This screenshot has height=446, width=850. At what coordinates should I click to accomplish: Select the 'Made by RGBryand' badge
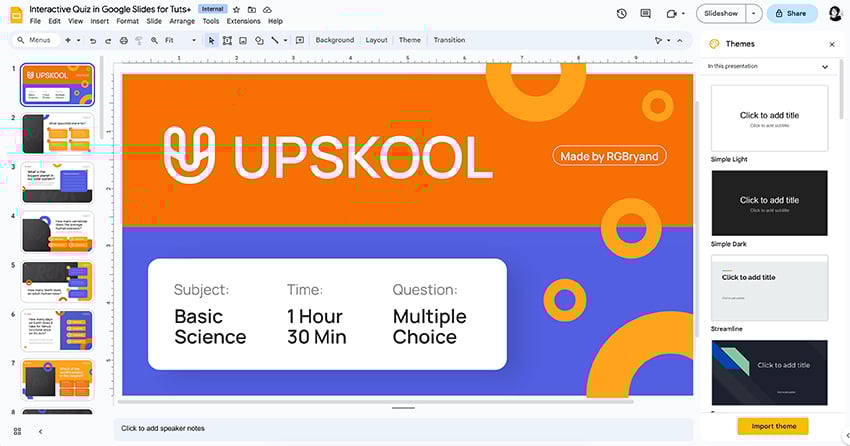pos(609,156)
